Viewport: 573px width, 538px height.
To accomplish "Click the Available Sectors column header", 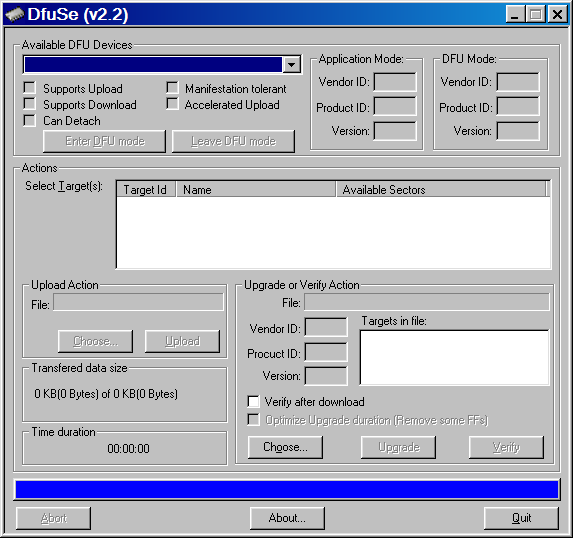I will click(441, 189).
